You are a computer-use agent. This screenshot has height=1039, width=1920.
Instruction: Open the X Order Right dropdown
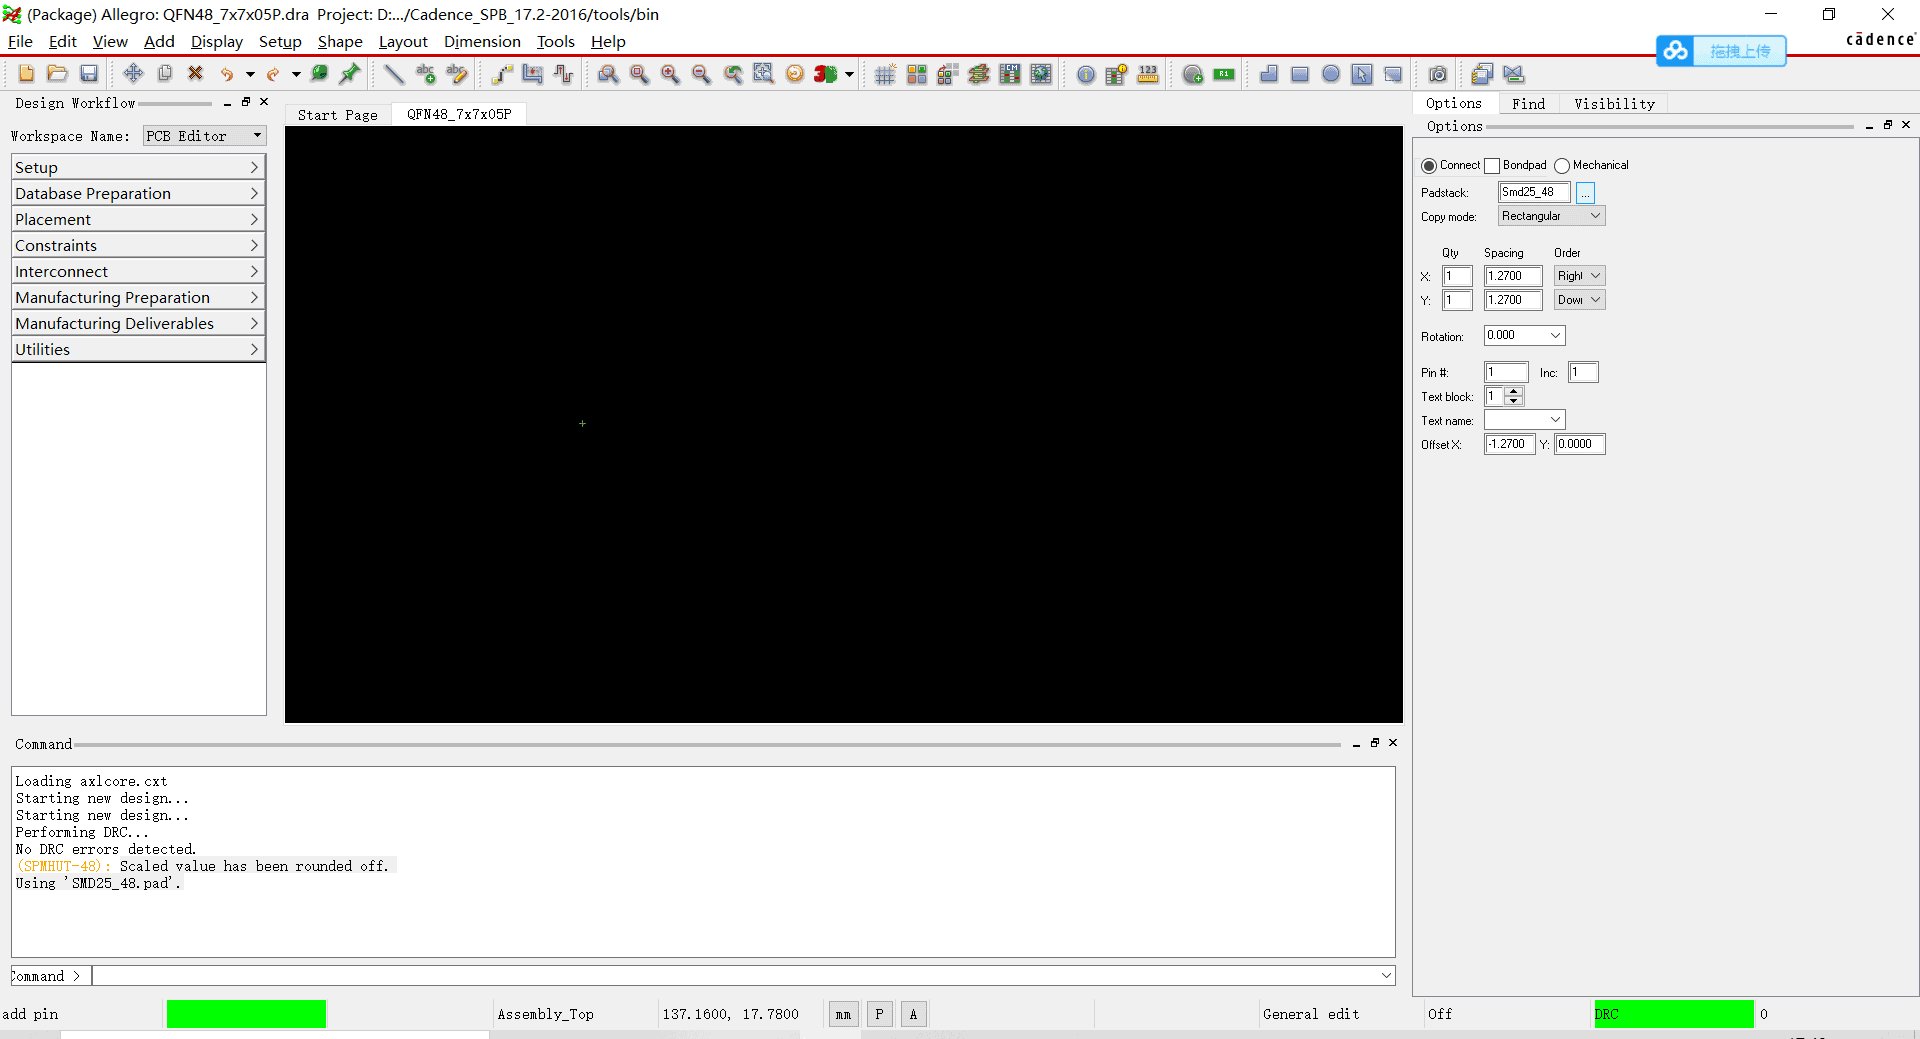[x=1579, y=276]
